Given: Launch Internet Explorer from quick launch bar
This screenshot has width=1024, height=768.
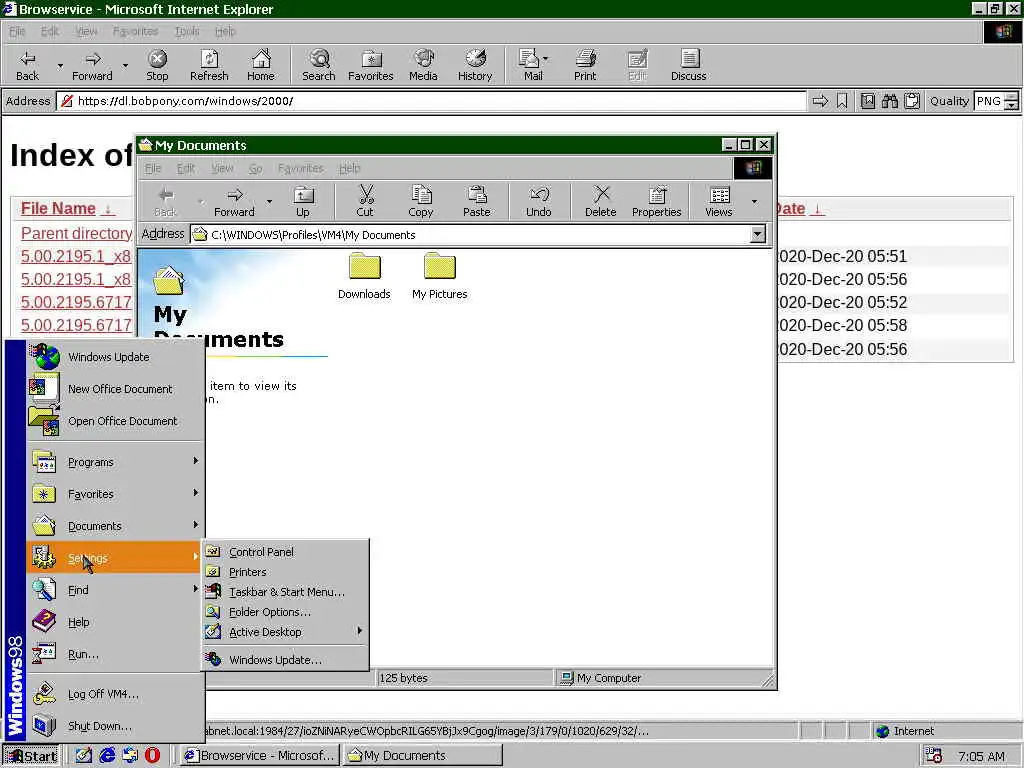Looking at the screenshot, I should click(107, 755).
